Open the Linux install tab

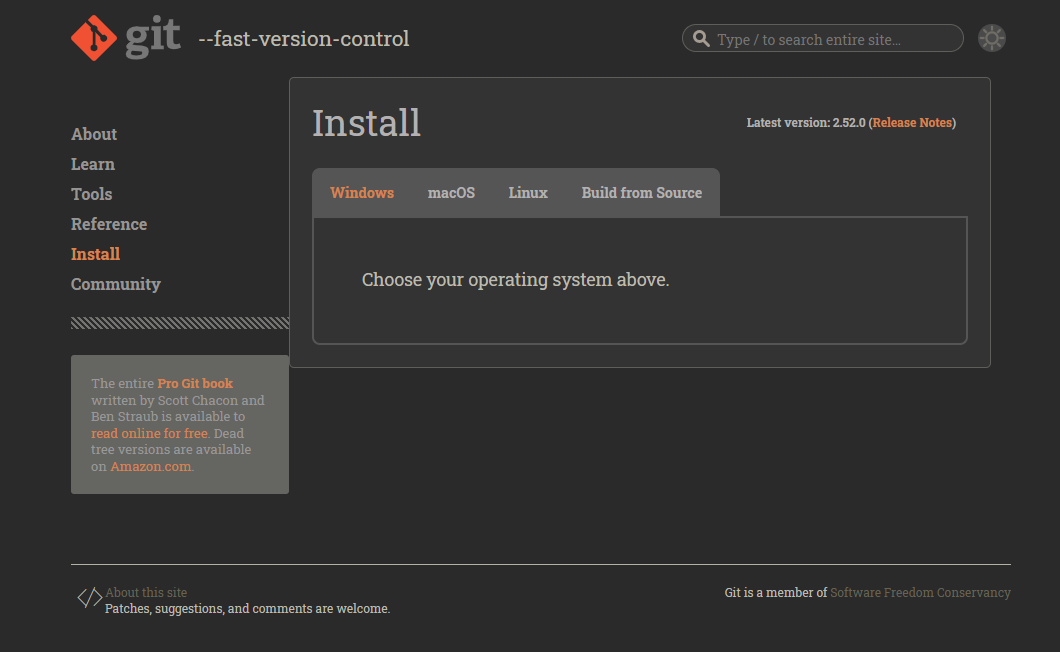click(x=528, y=193)
